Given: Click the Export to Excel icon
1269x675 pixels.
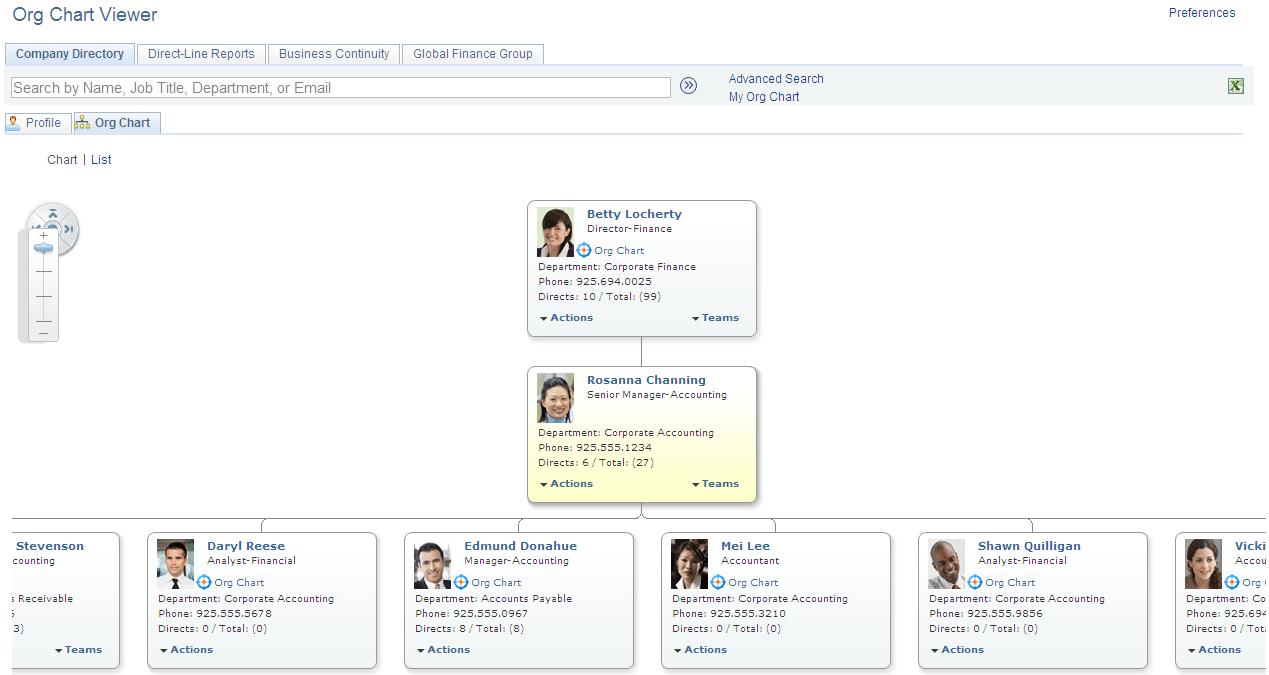Looking at the screenshot, I should [x=1235, y=86].
